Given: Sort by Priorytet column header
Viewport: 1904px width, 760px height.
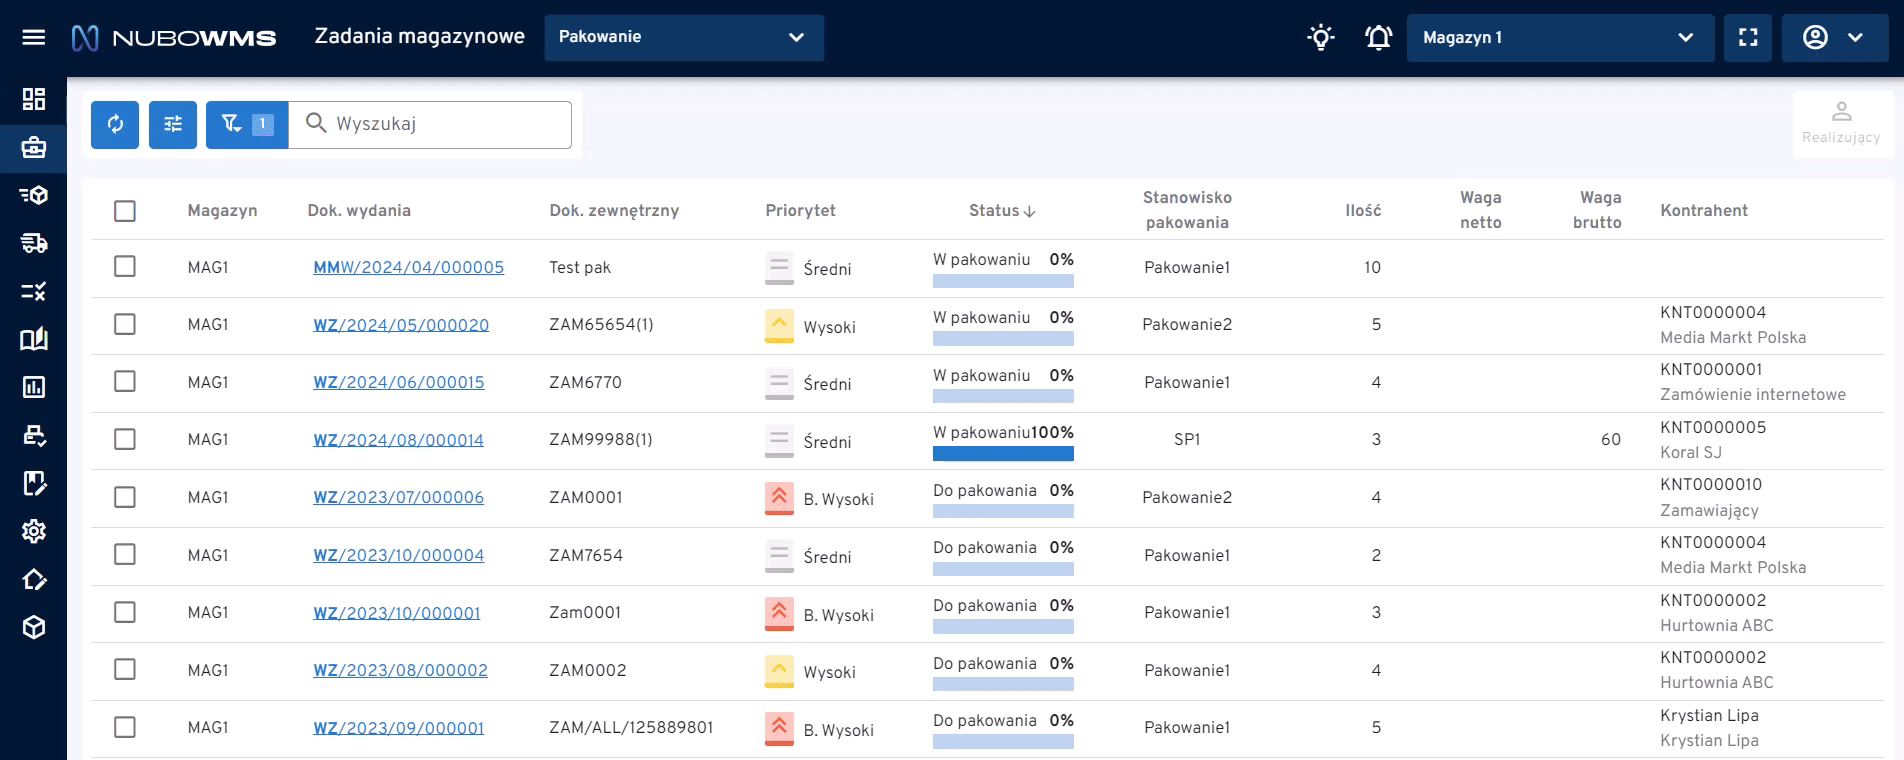Looking at the screenshot, I should [x=800, y=211].
